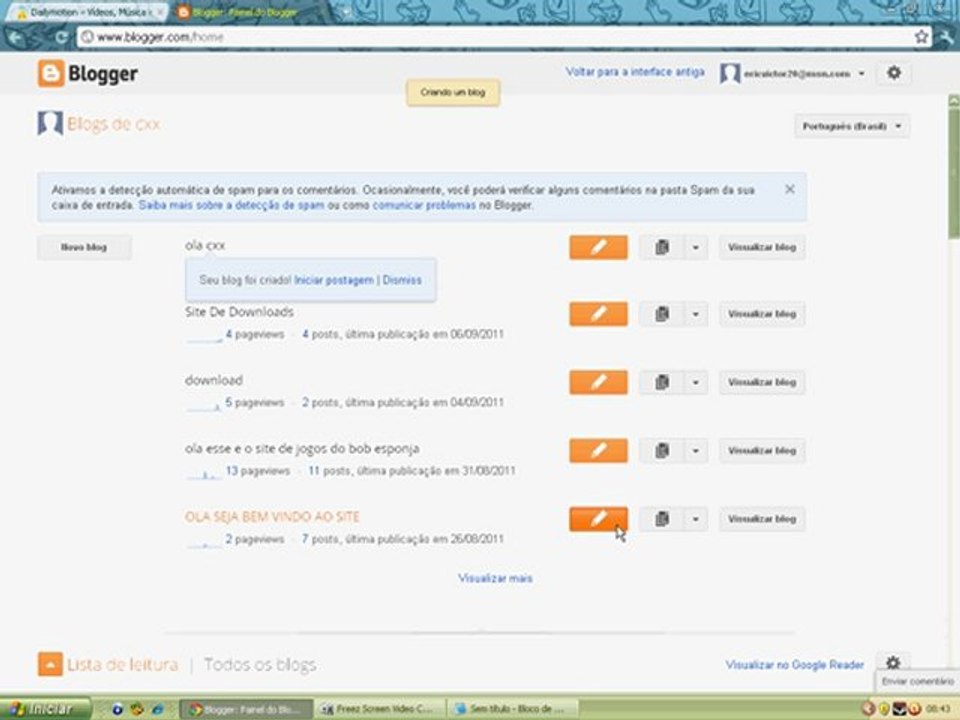Close the spam detection notice

coord(790,189)
